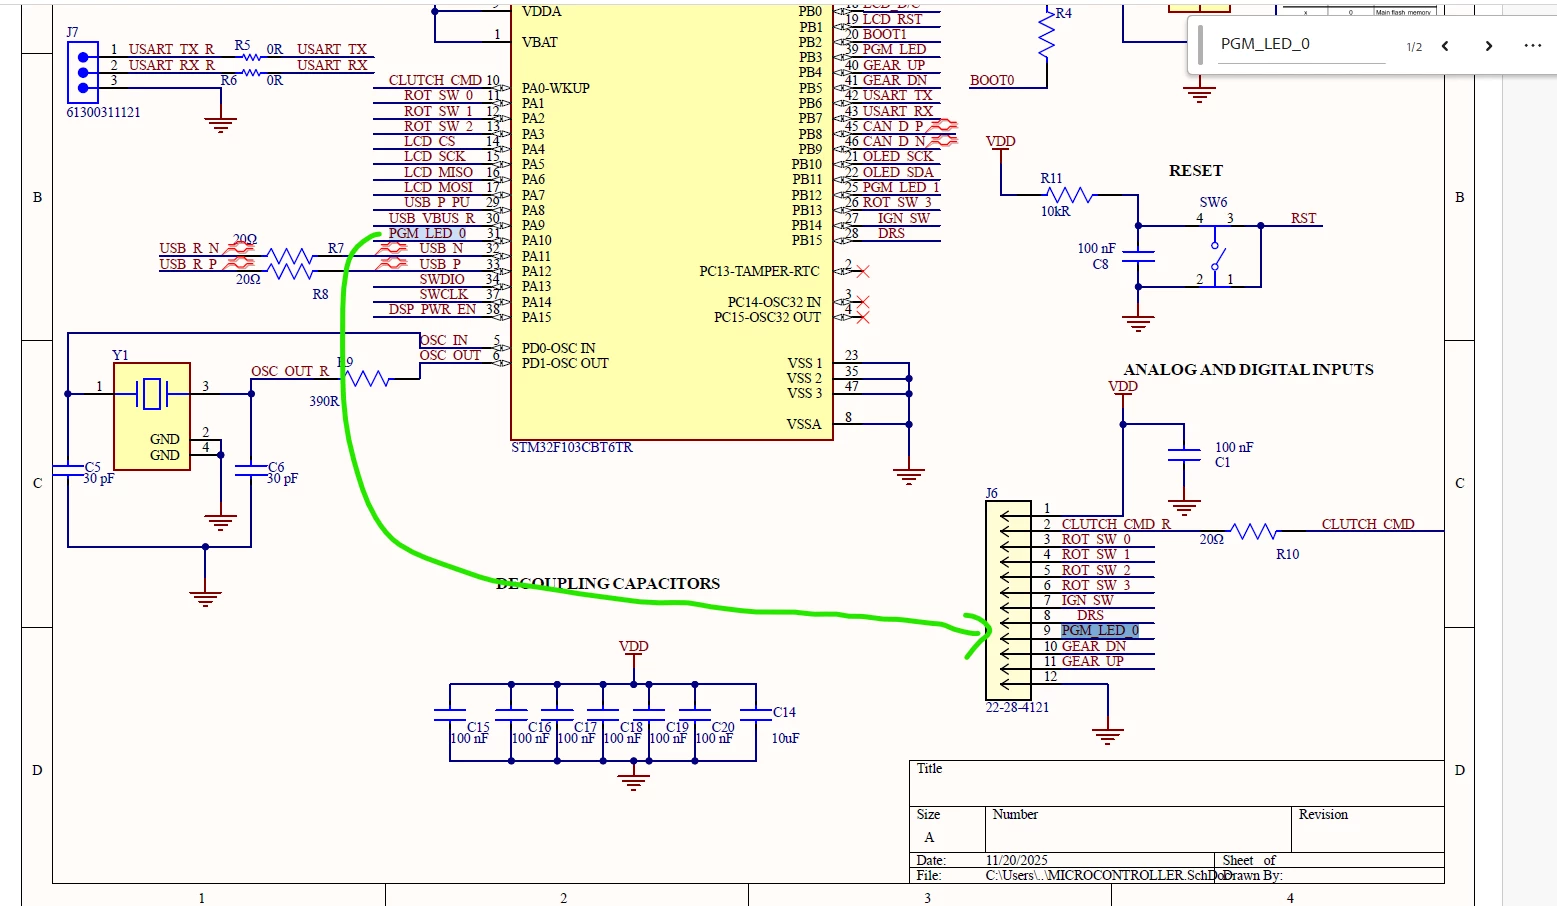Click the SWCLK net label

coord(444,295)
